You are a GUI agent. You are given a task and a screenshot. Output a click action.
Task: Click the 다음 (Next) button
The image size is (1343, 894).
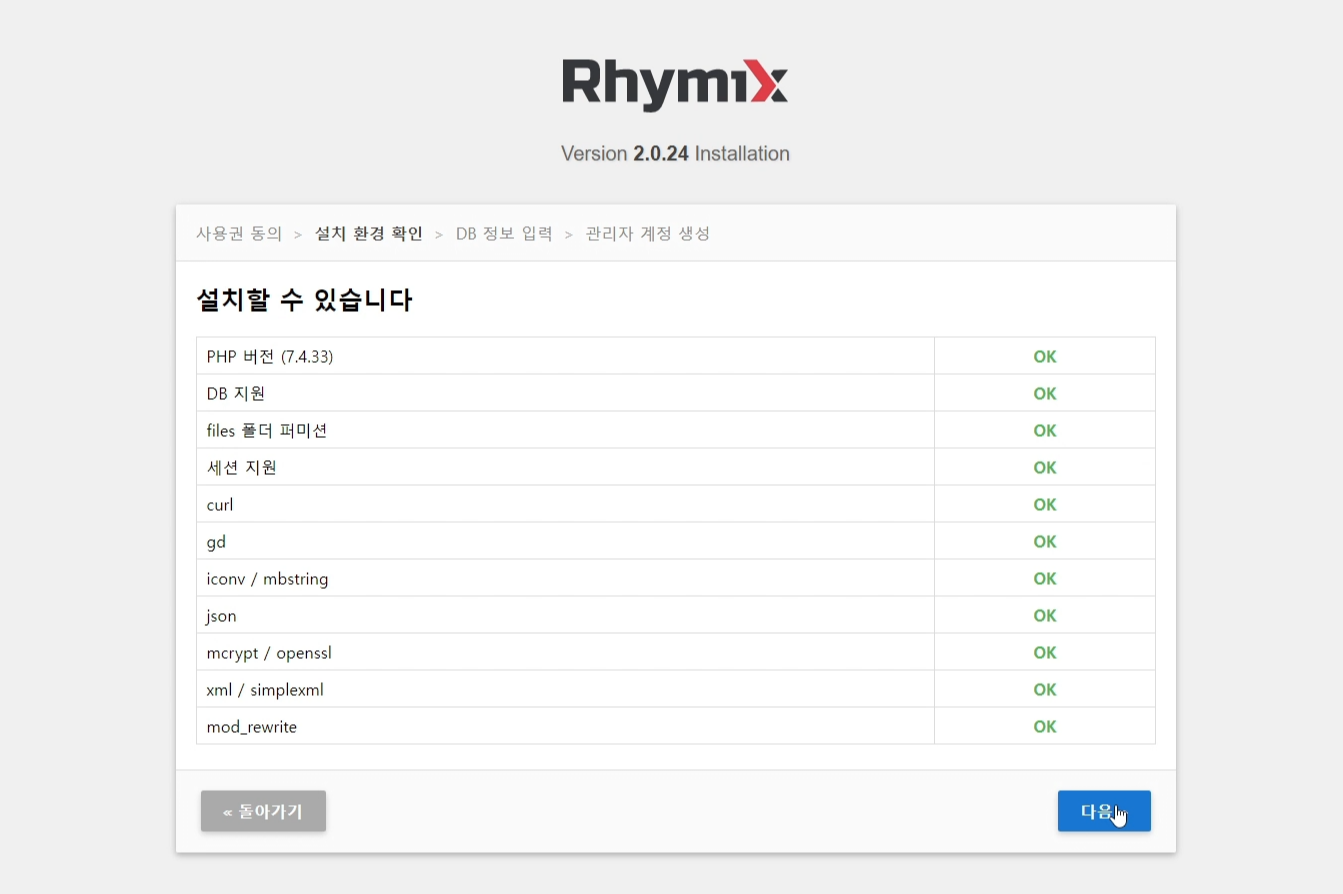tap(1104, 811)
